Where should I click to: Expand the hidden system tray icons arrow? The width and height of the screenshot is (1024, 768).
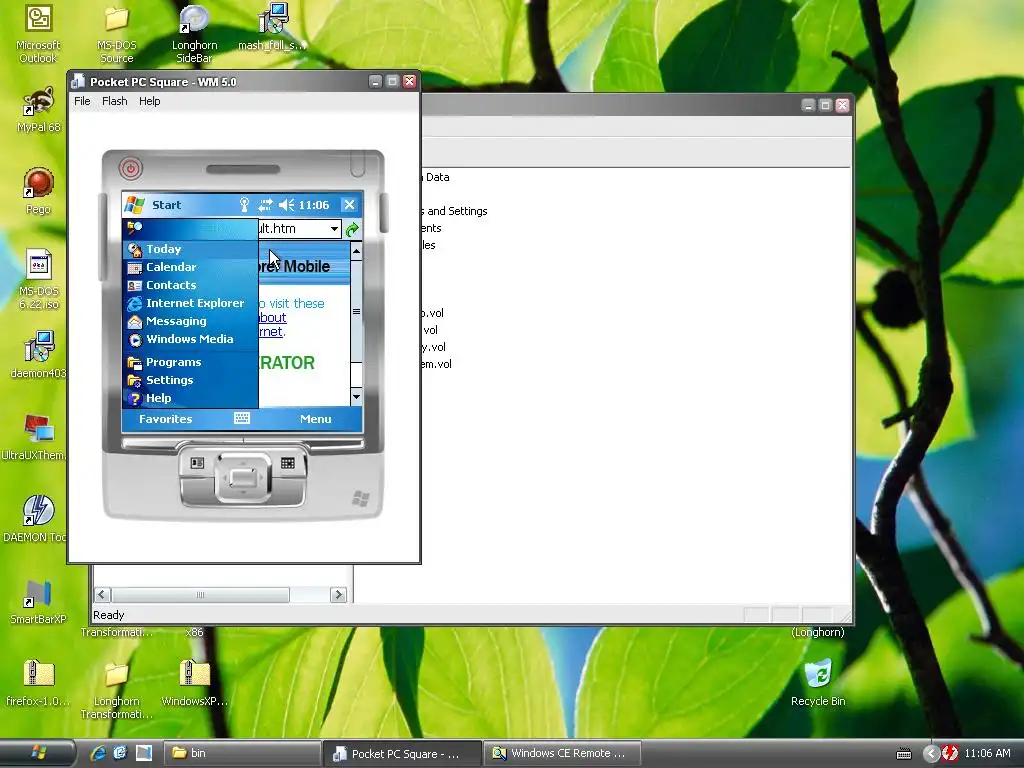pos(931,754)
